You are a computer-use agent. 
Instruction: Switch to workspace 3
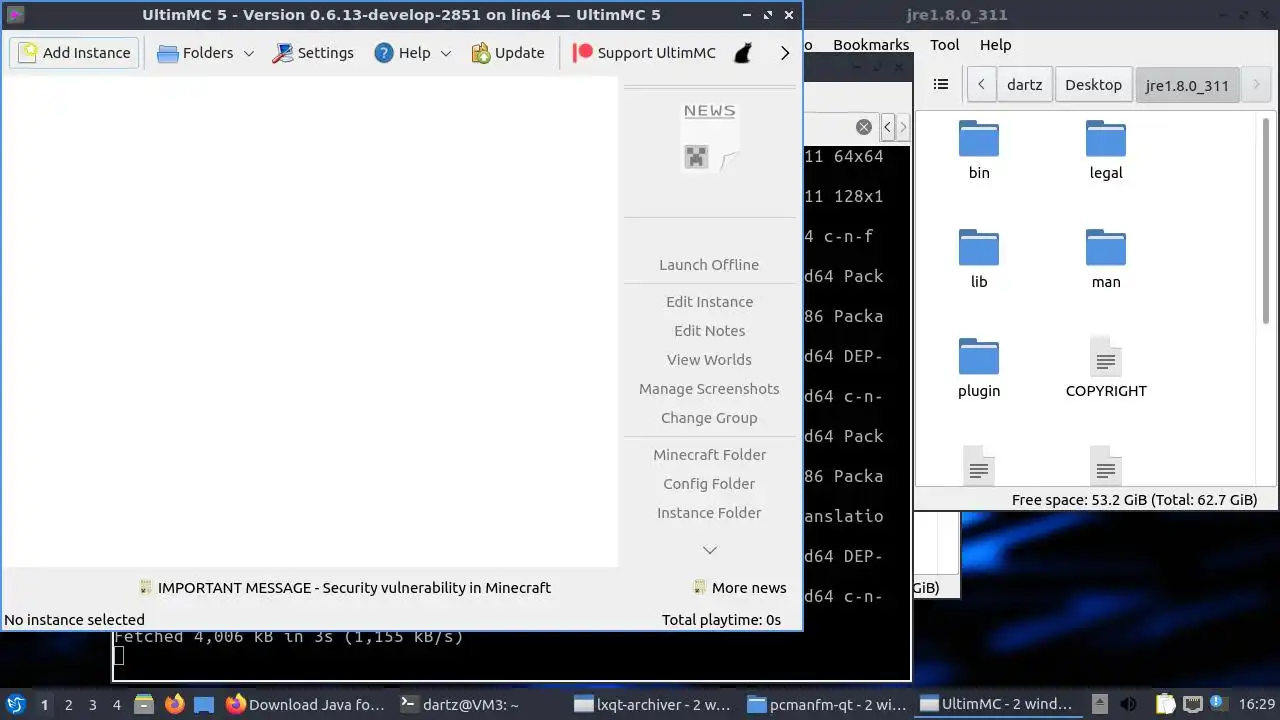click(x=92, y=705)
